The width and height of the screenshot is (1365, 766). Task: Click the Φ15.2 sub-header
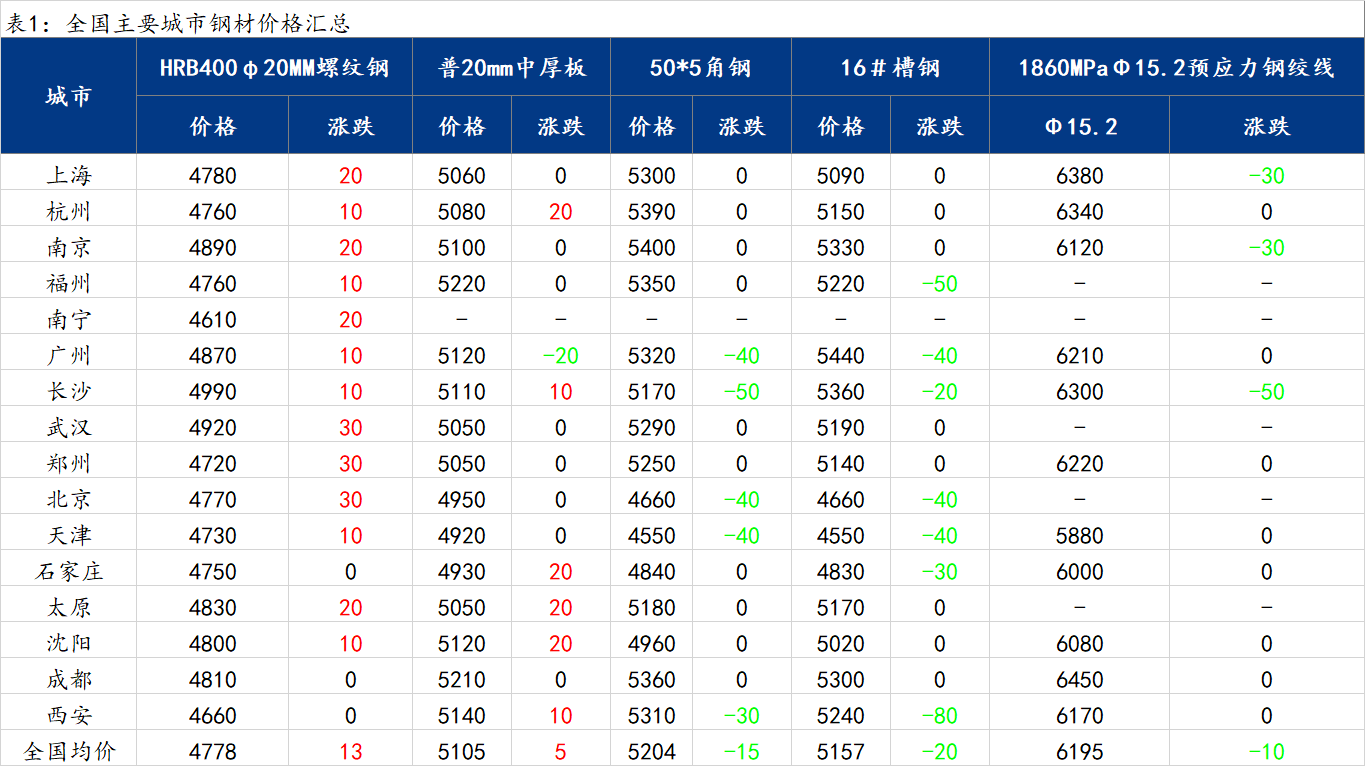click(x=1080, y=126)
